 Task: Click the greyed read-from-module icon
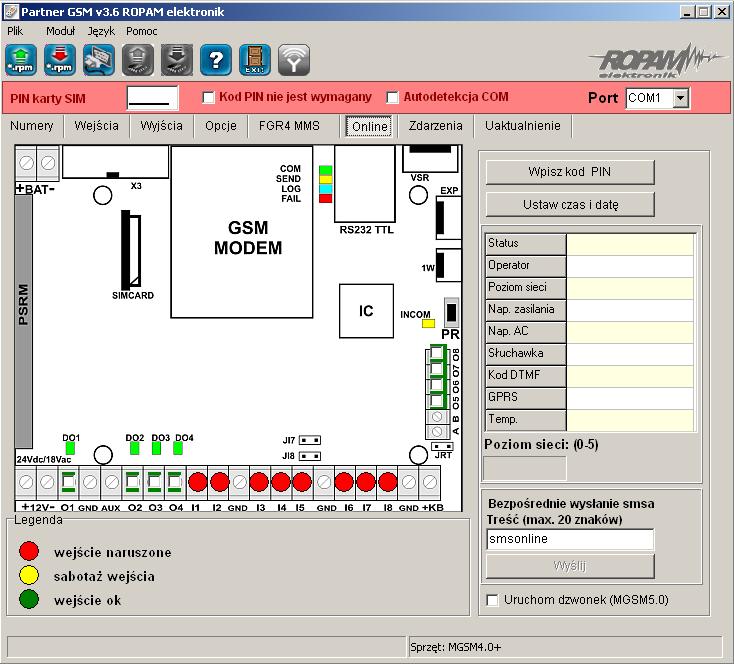[138, 60]
